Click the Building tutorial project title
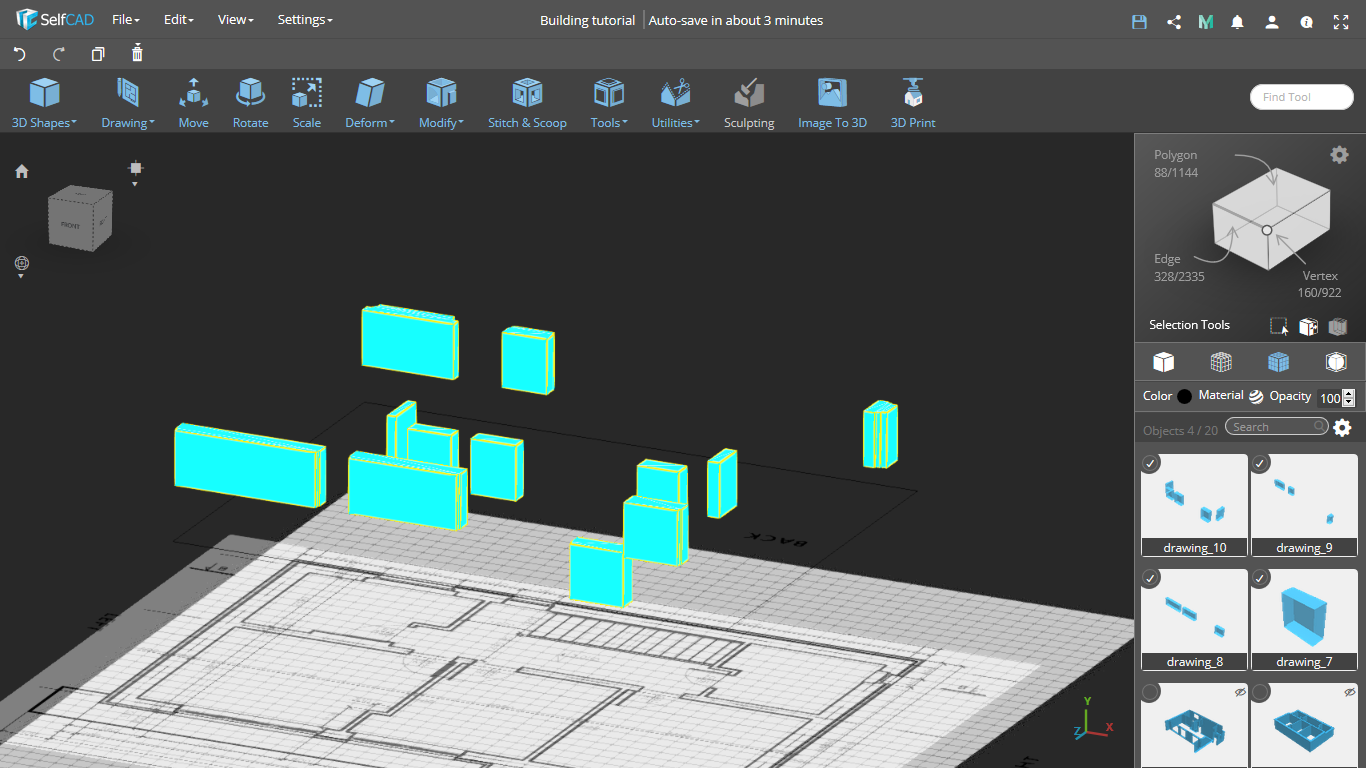The image size is (1366, 768). click(x=587, y=20)
